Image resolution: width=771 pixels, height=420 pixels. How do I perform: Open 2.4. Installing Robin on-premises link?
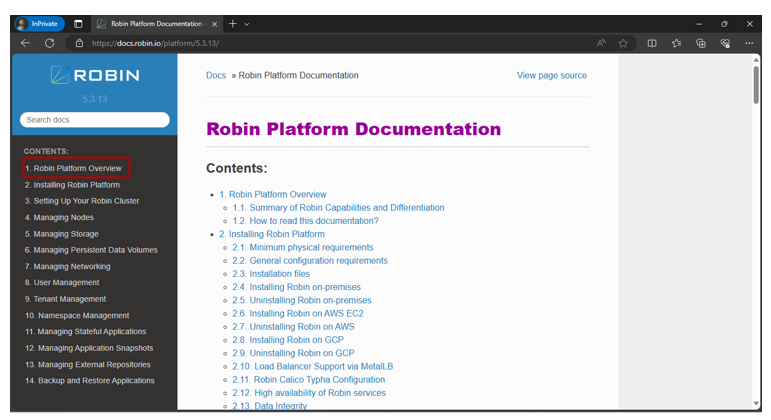click(x=297, y=287)
